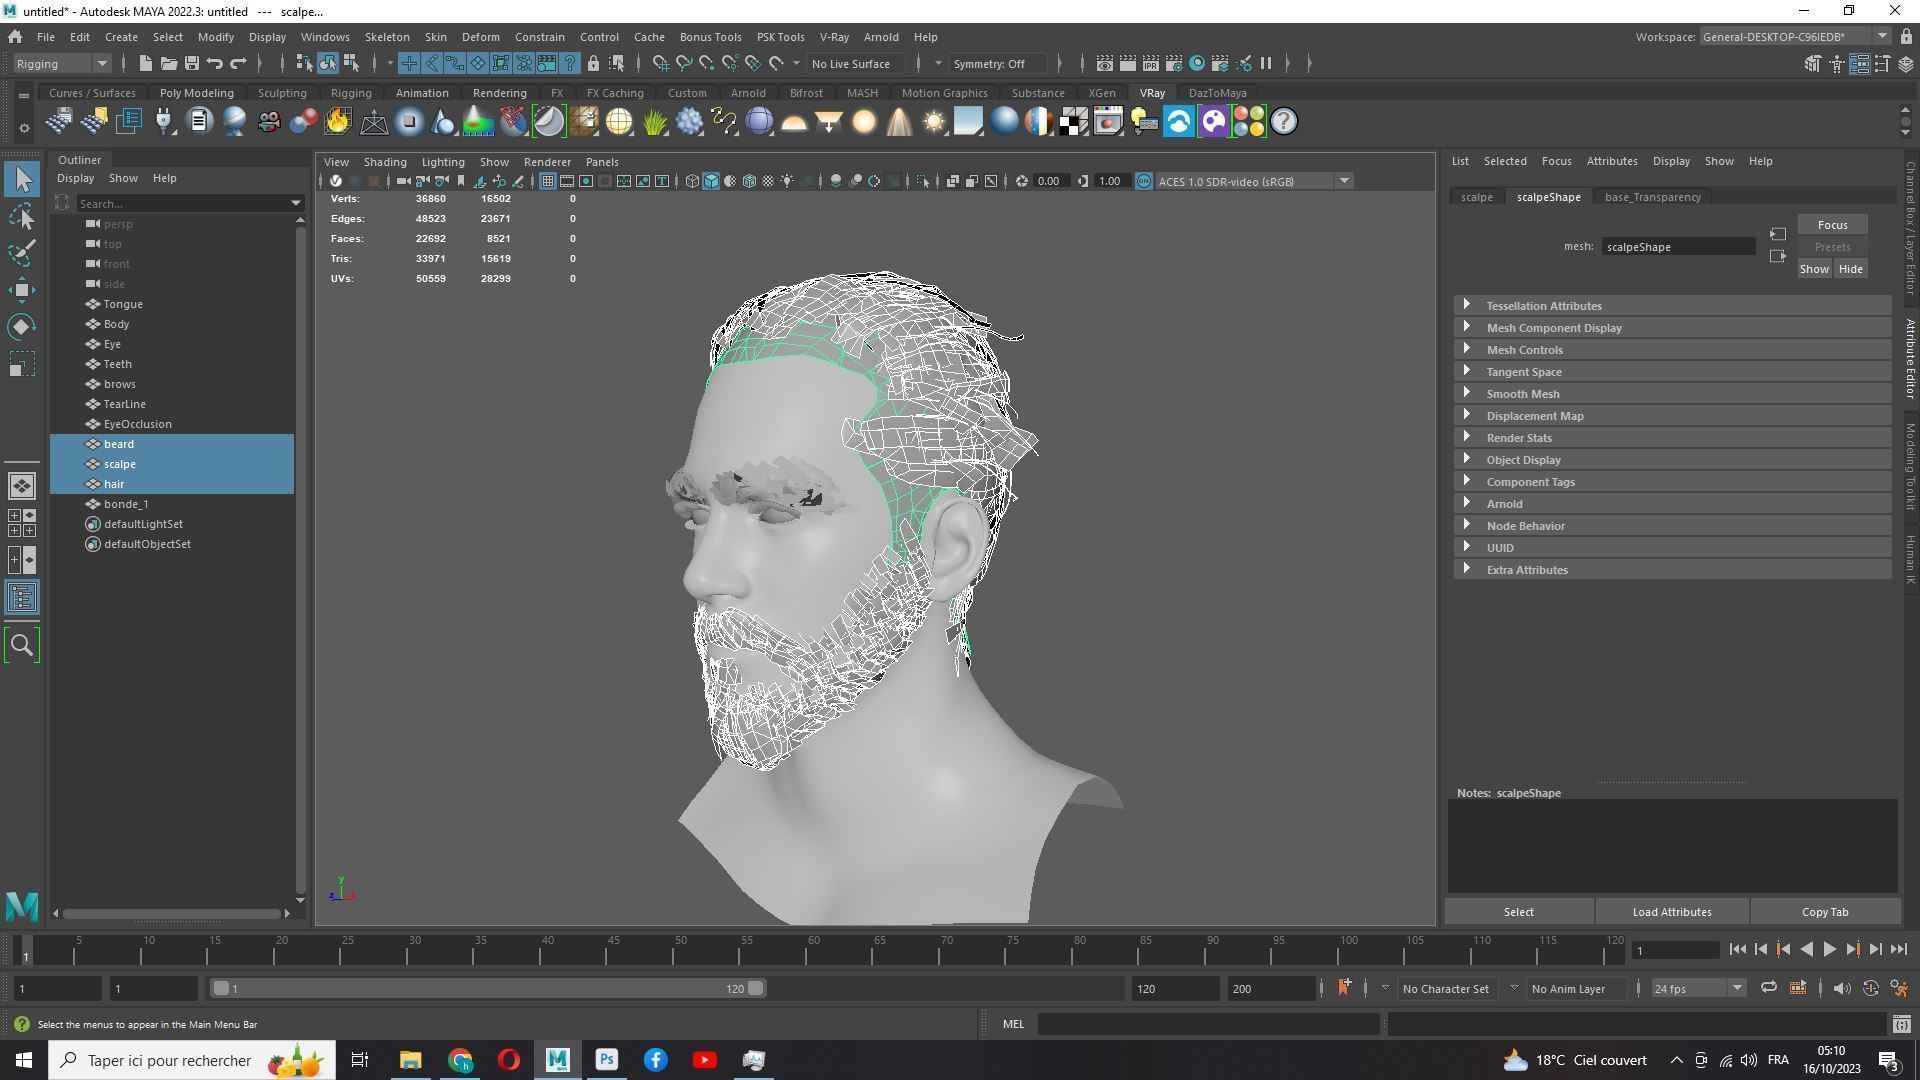Open the playback fps dropdown

point(1698,988)
